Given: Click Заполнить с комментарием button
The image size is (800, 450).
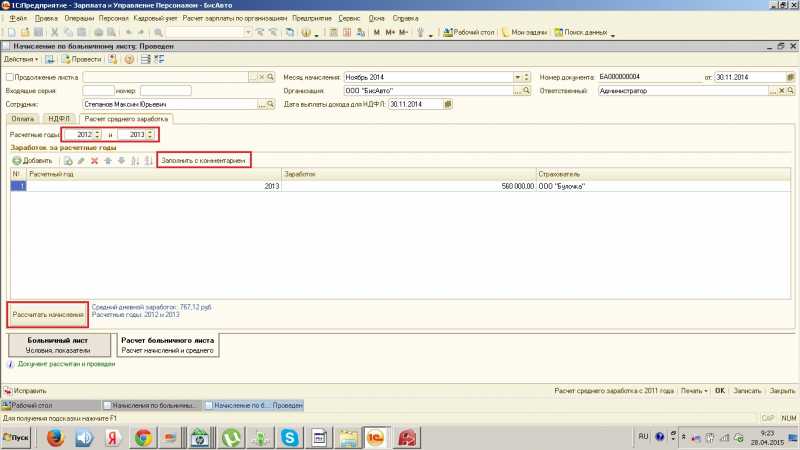Looking at the screenshot, I should coord(204,160).
